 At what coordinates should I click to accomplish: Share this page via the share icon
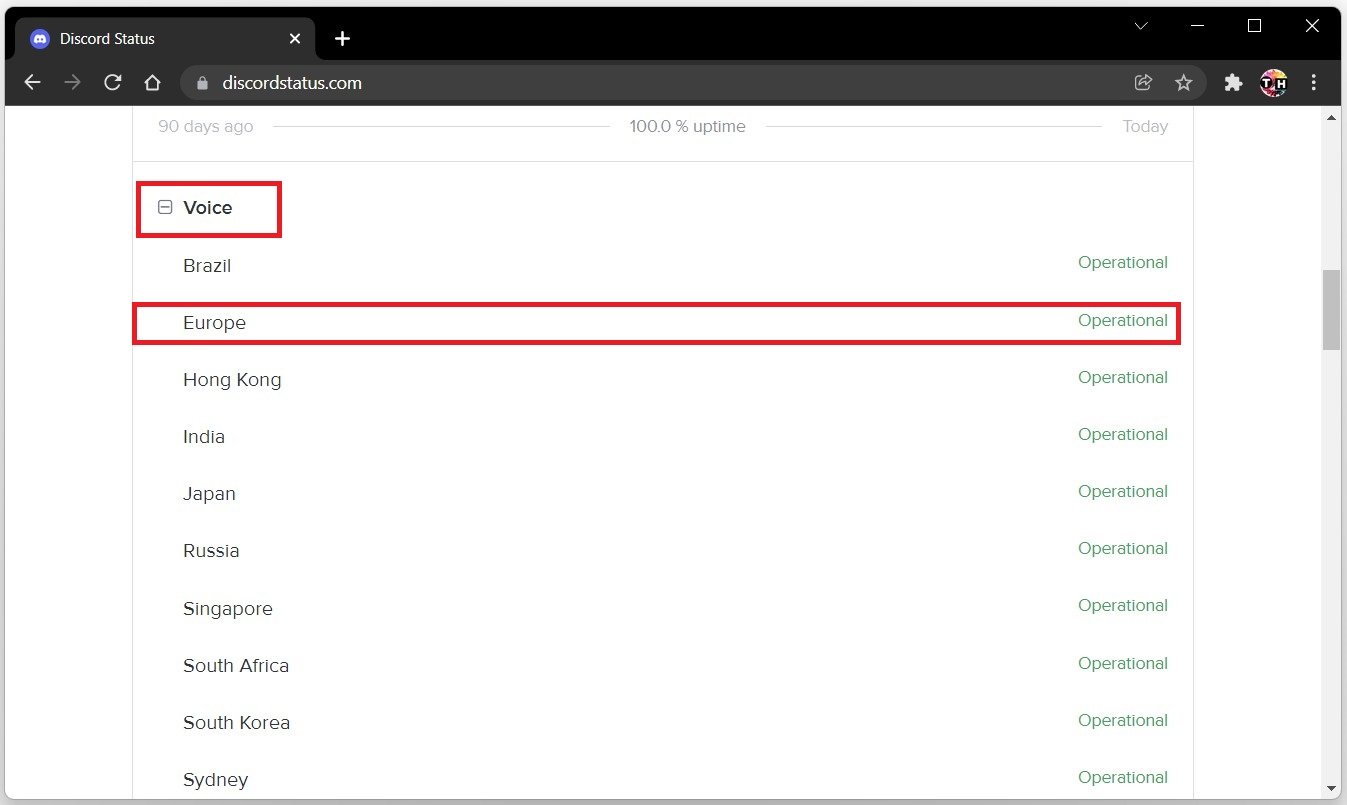[x=1143, y=83]
